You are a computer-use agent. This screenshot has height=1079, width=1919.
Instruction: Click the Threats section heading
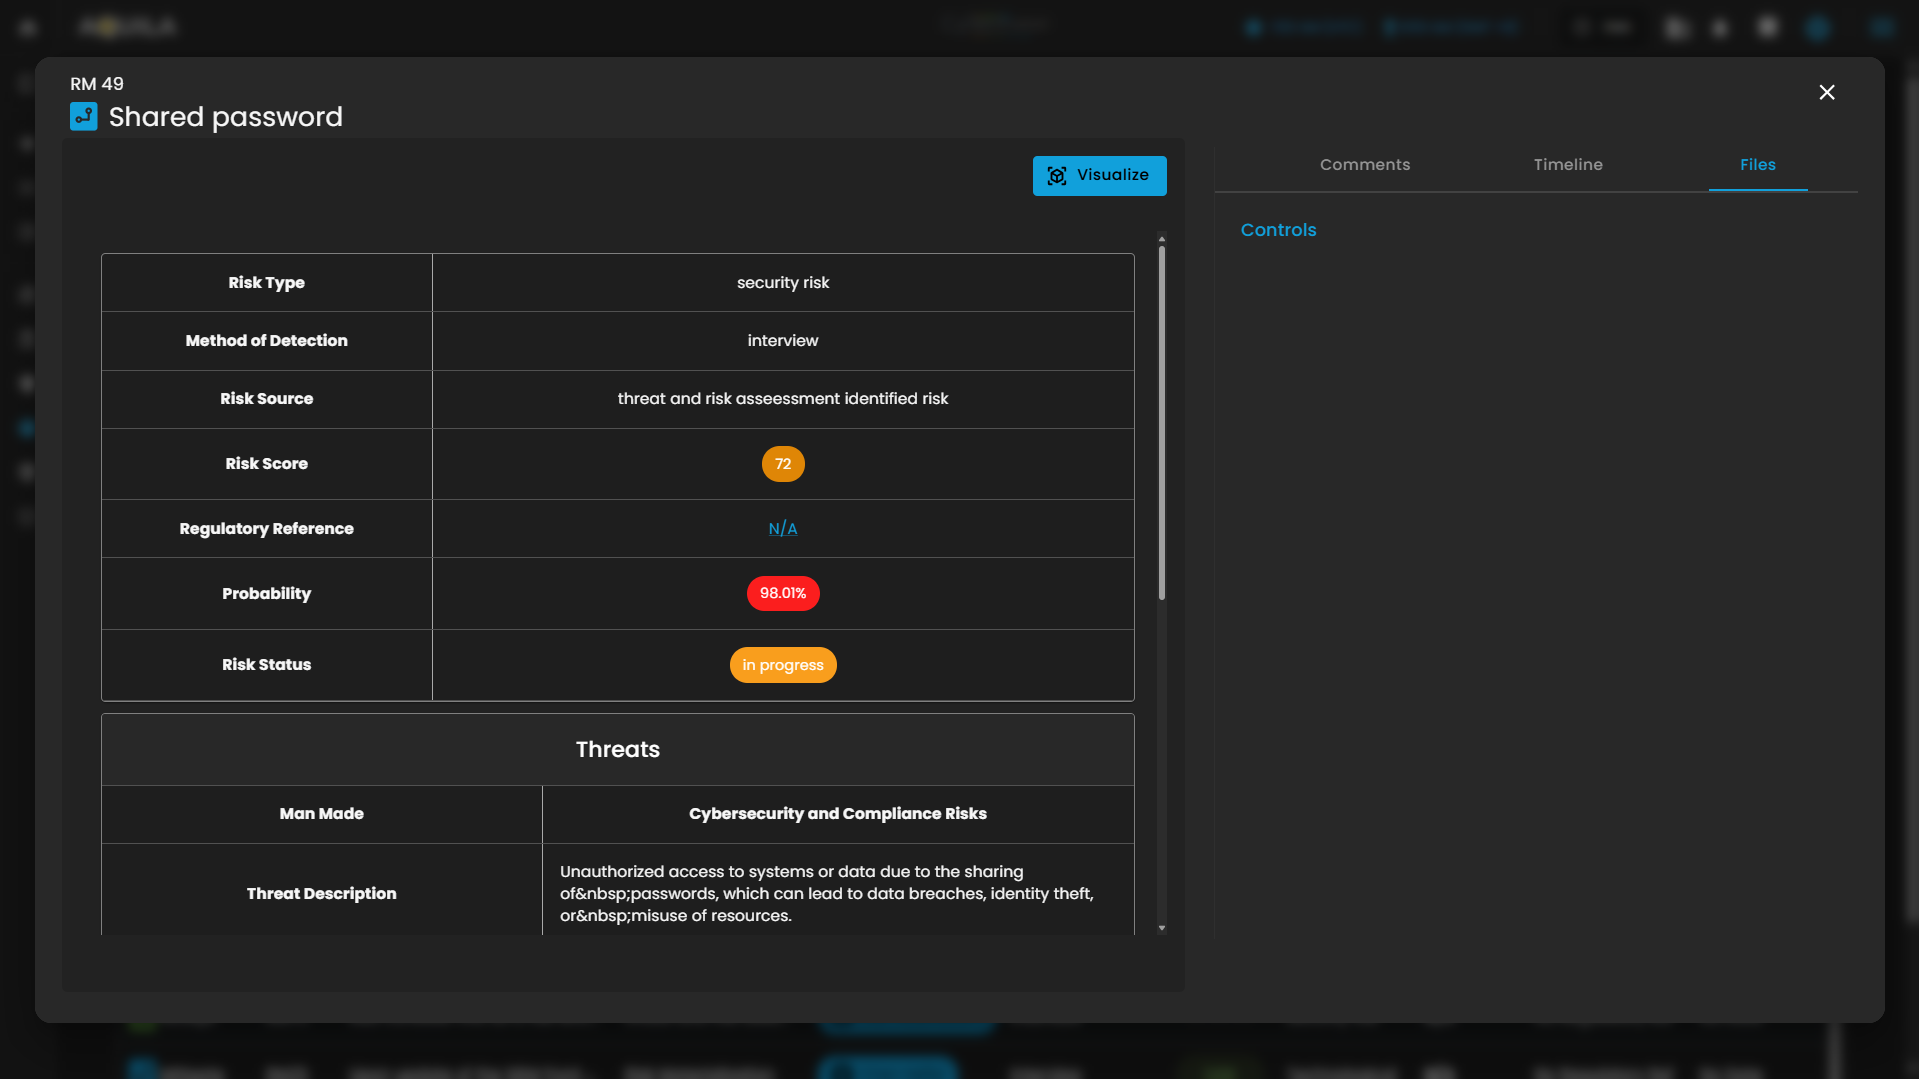coord(617,750)
